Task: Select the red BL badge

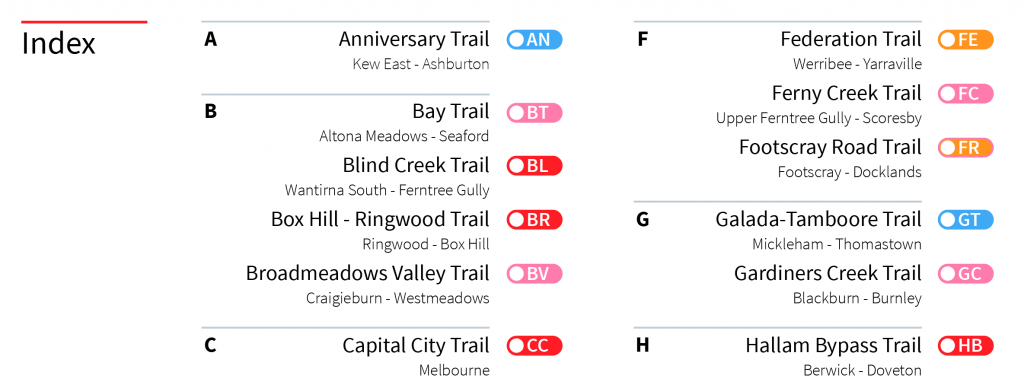Action: pyautogui.click(x=534, y=166)
